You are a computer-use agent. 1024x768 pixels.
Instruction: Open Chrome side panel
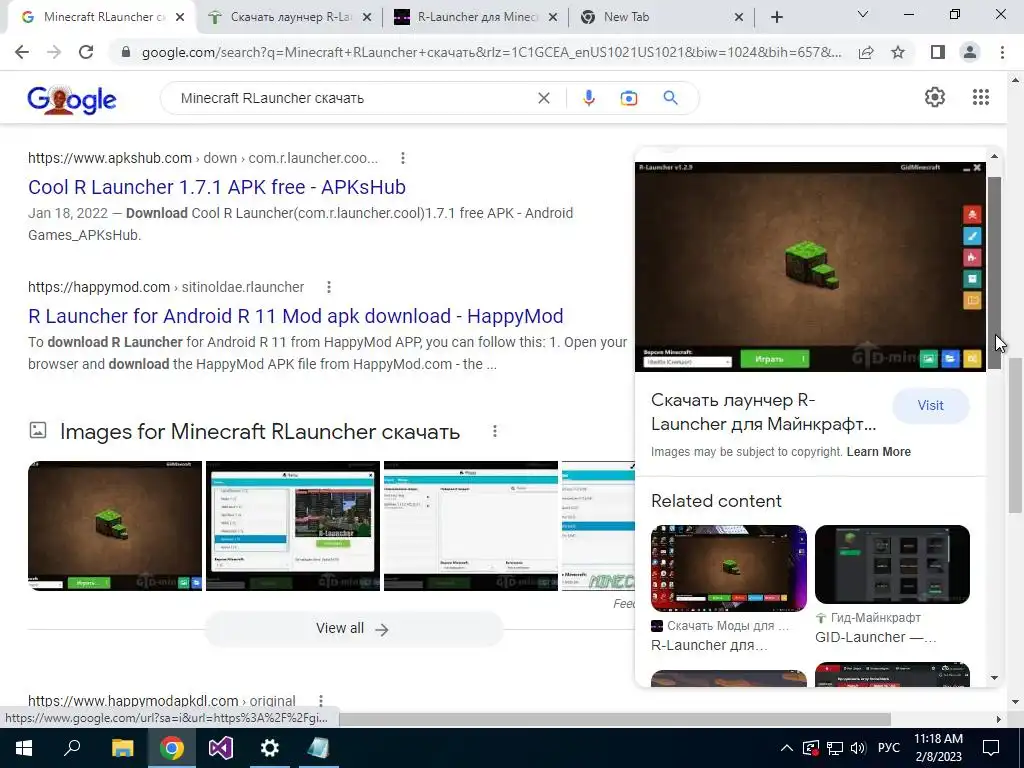[x=938, y=52]
